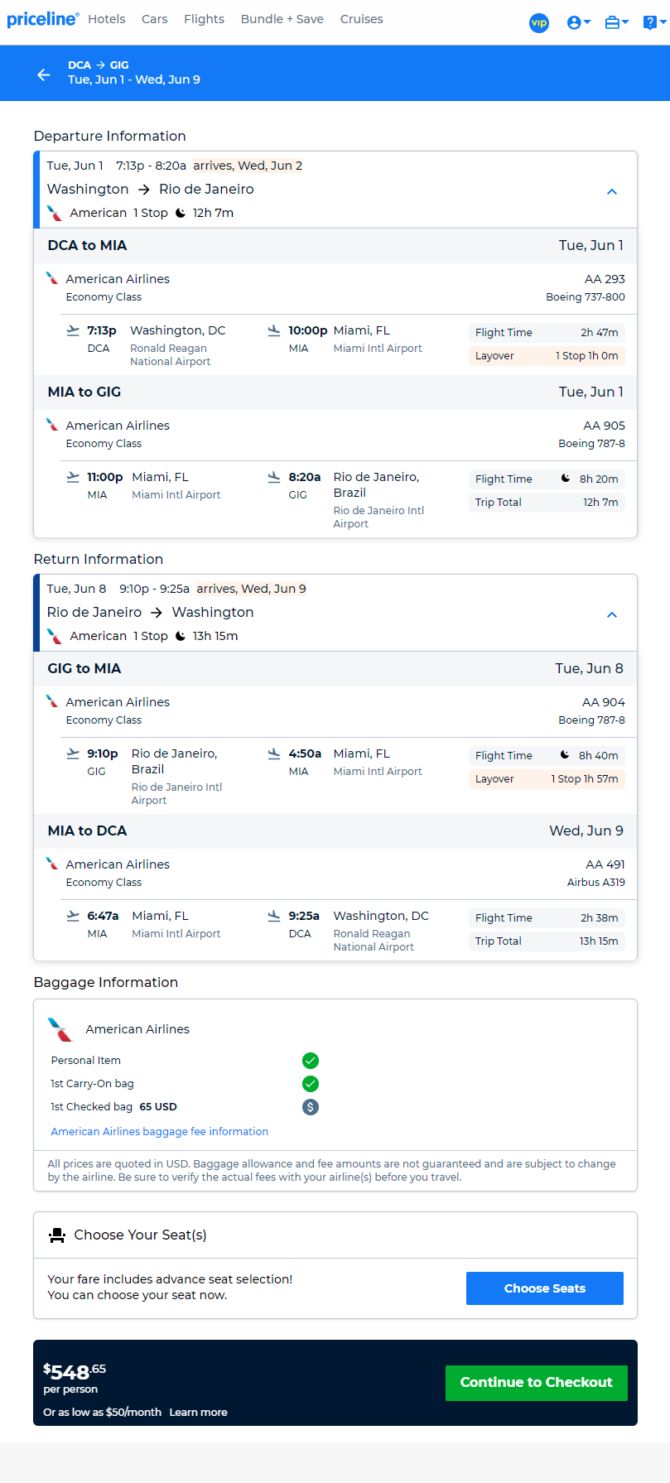Click Continue to Checkout

(x=536, y=1382)
